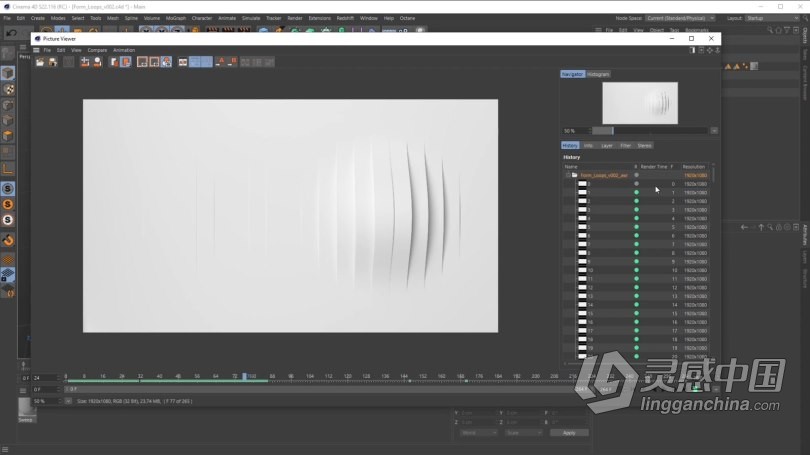Click the Set as B compare icon
The height and width of the screenshot is (455, 810).
[x=233, y=62]
